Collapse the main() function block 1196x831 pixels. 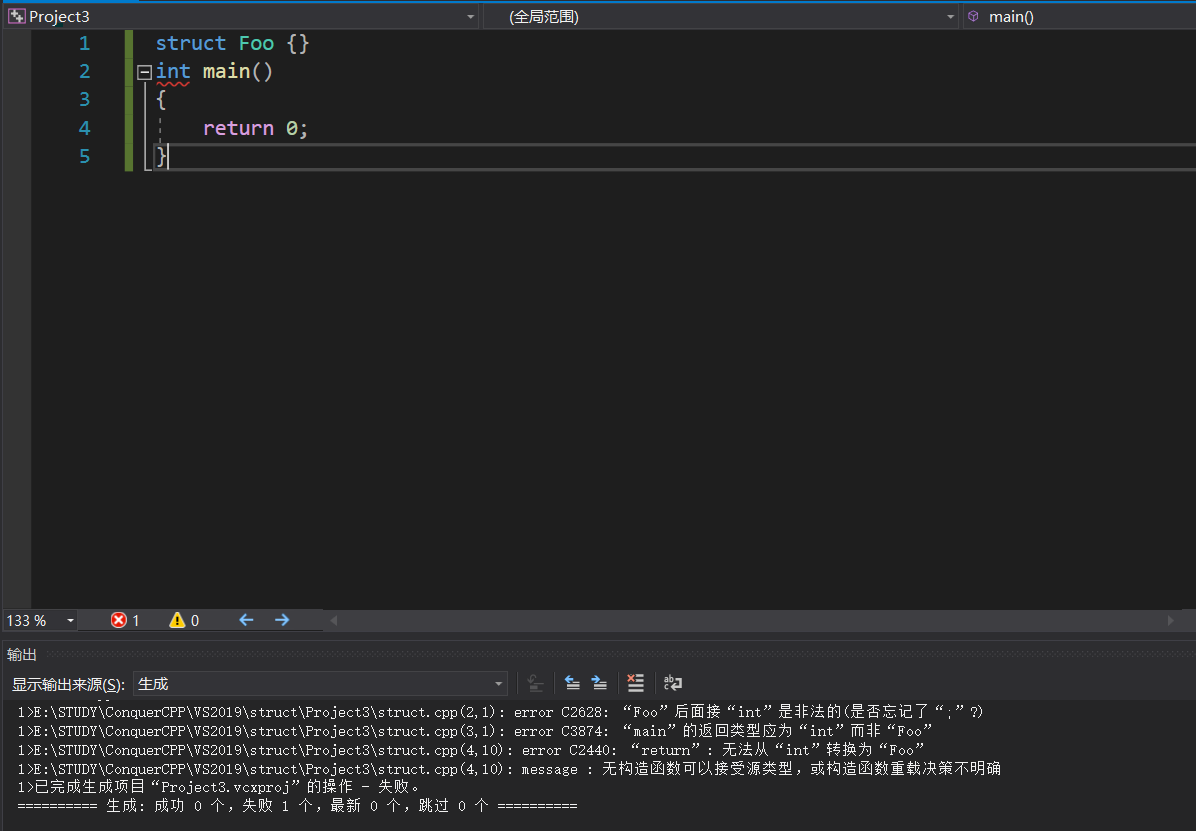[x=144, y=72]
